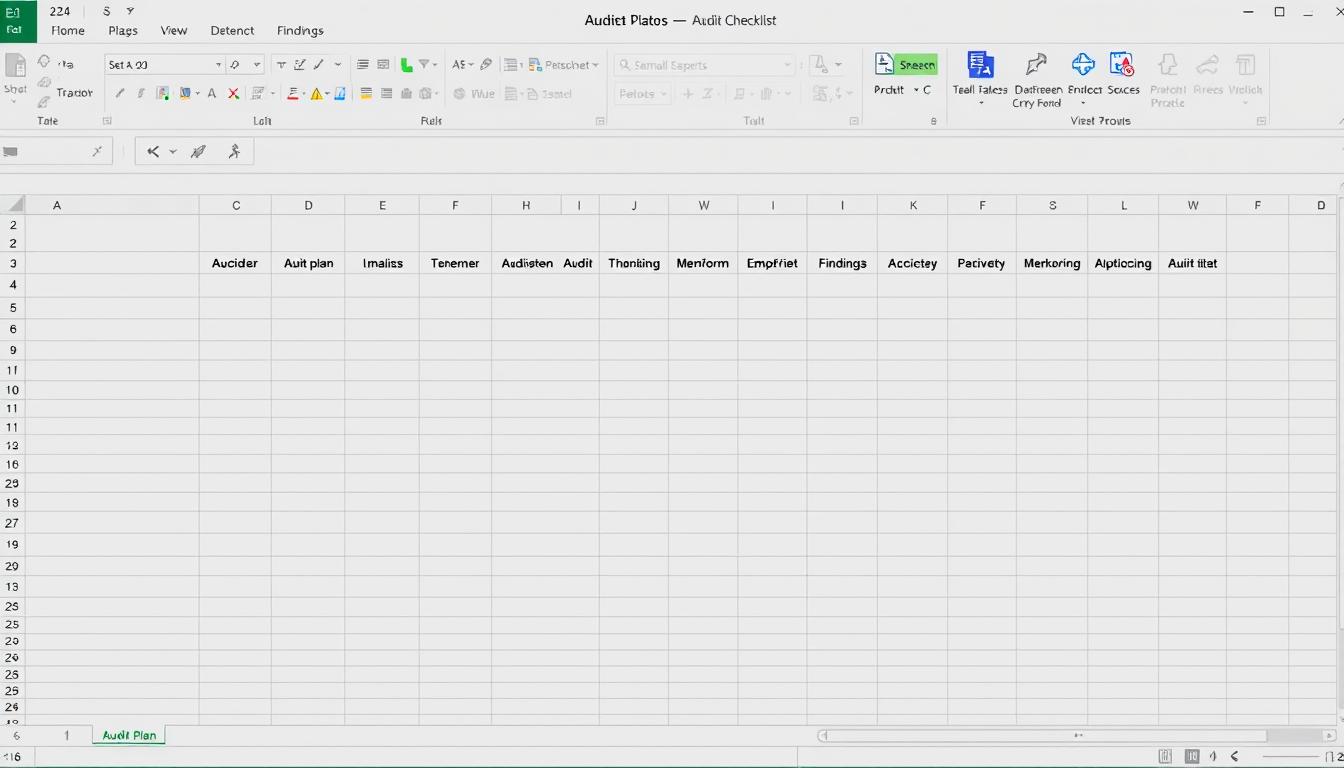This screenshot has width=1344, height=768.
Task: Click the Findings header cell in row 3
Action: (842, 263)
